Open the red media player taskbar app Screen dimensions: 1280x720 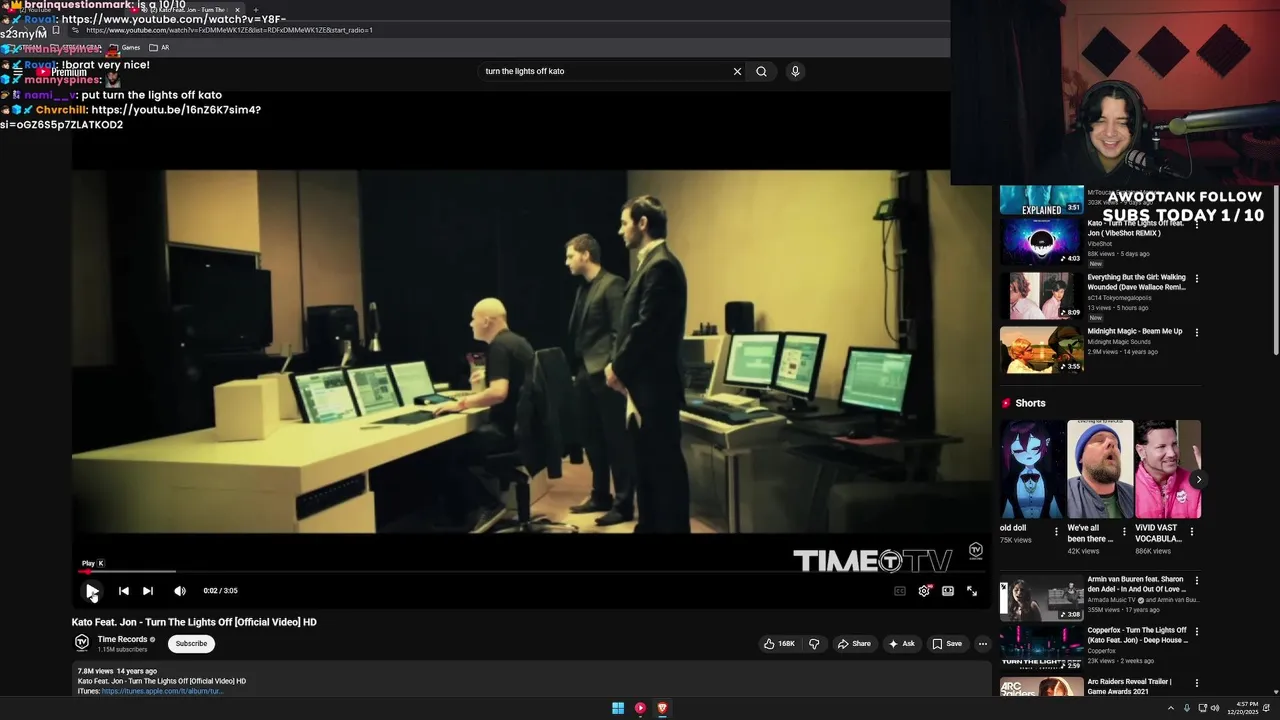(640, 708)
